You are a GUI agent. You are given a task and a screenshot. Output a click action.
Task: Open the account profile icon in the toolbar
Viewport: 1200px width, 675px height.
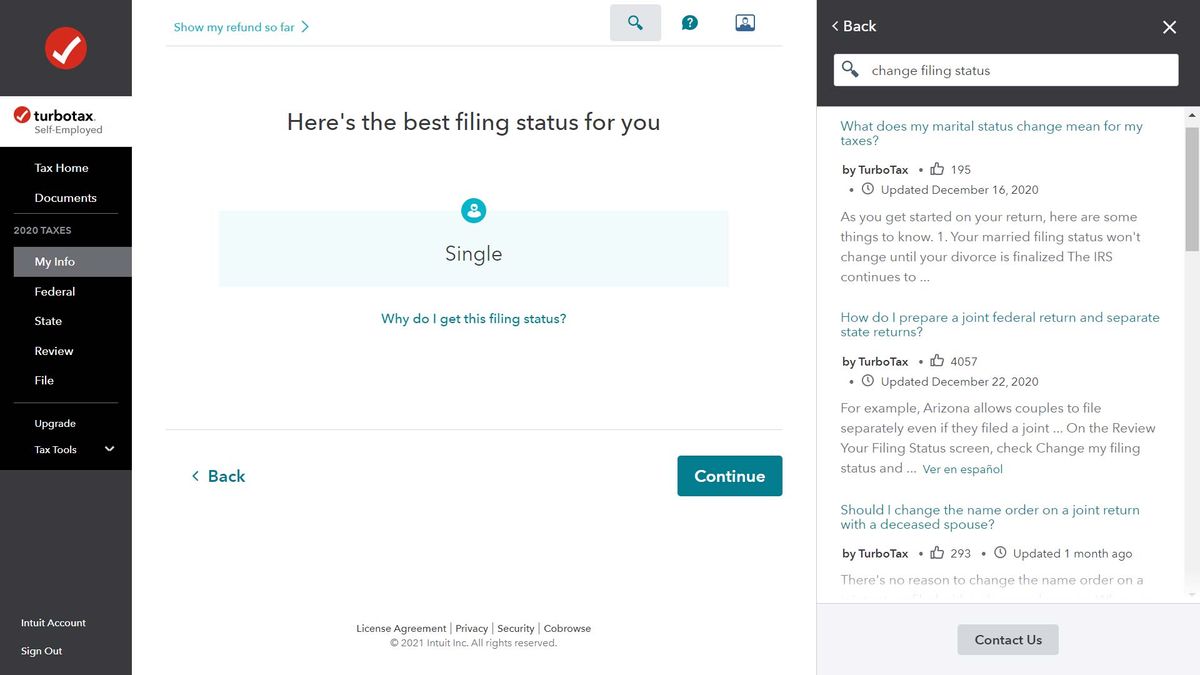pyautogui.click(x=744, y=21)
